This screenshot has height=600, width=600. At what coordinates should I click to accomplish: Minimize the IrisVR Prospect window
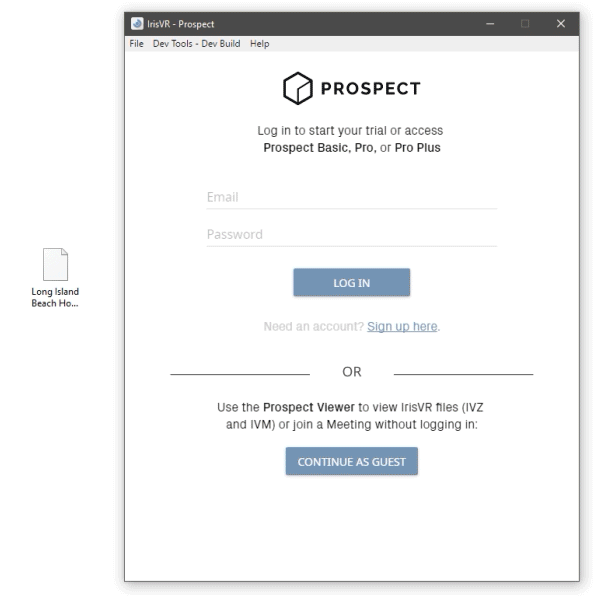coord(490,24)
